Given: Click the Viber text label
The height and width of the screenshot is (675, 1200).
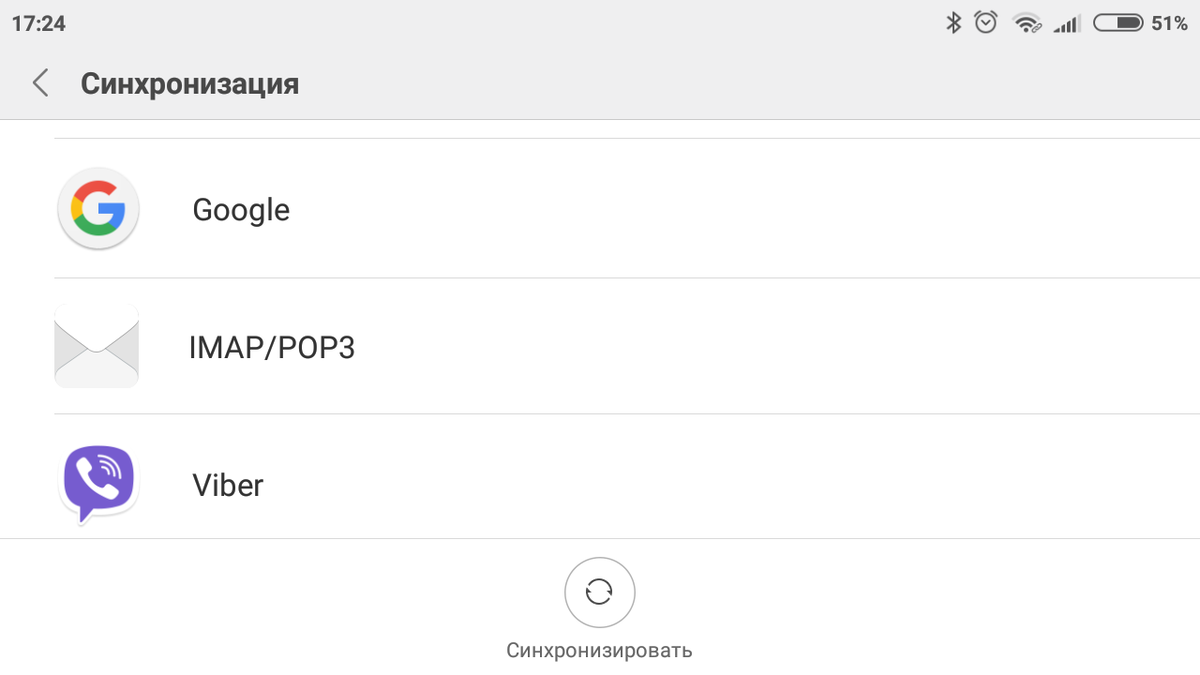Looking at the screenshot, I should tap(228, 485).
